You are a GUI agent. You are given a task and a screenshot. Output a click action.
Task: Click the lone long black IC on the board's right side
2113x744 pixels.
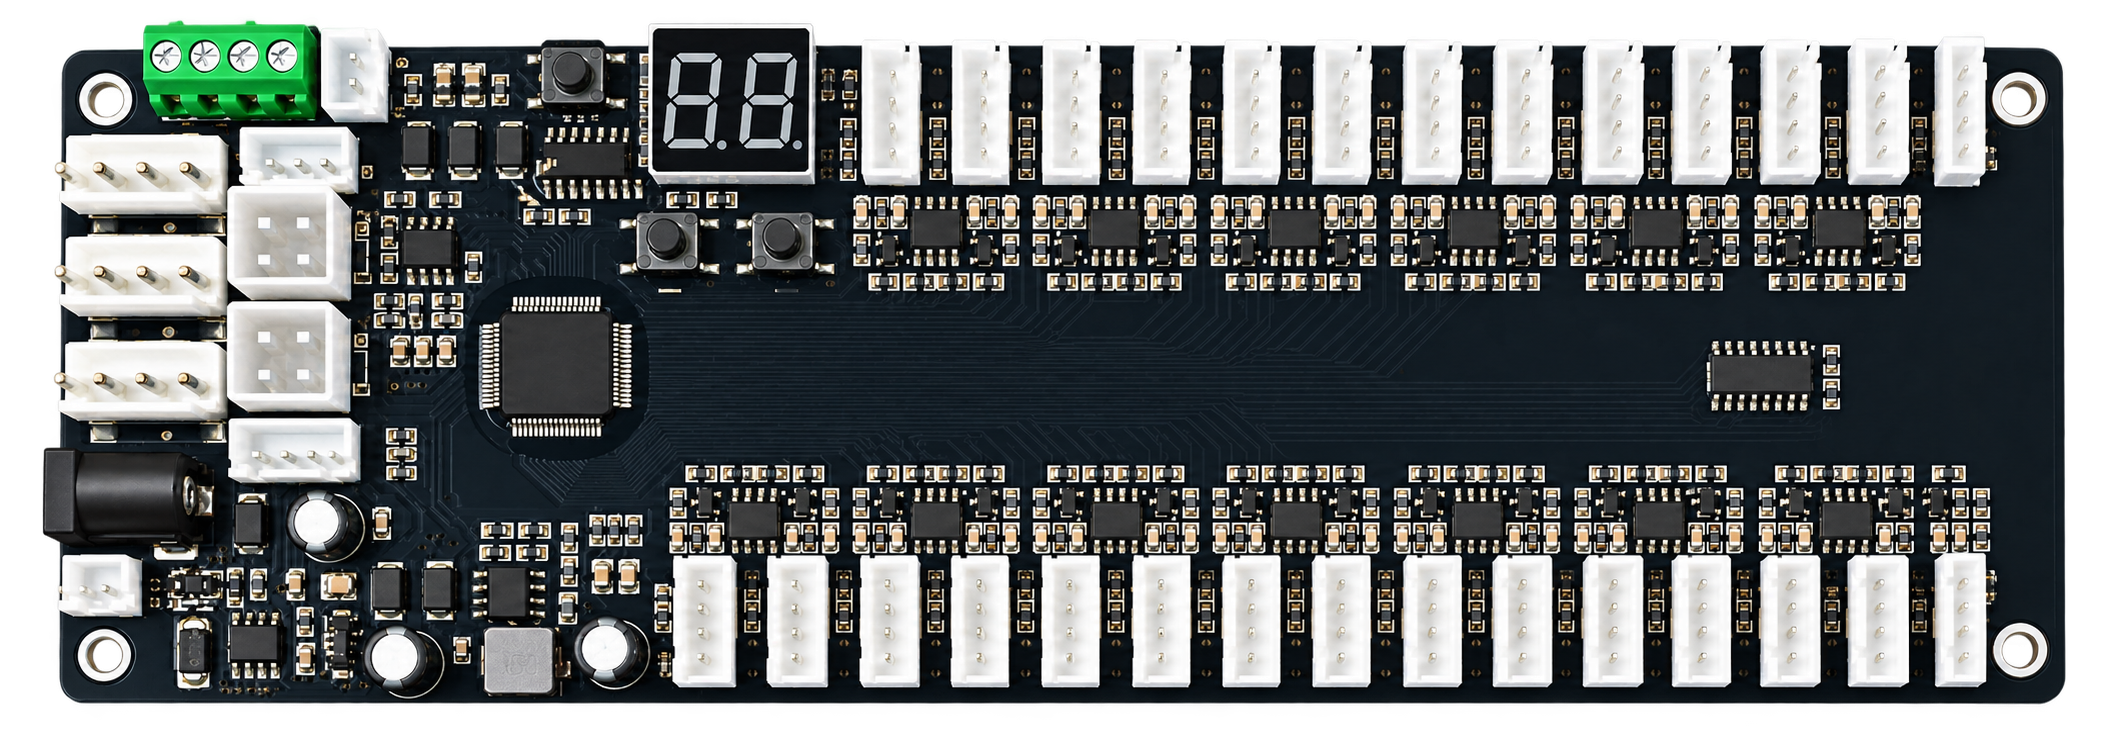click(x=1759, y=375)
